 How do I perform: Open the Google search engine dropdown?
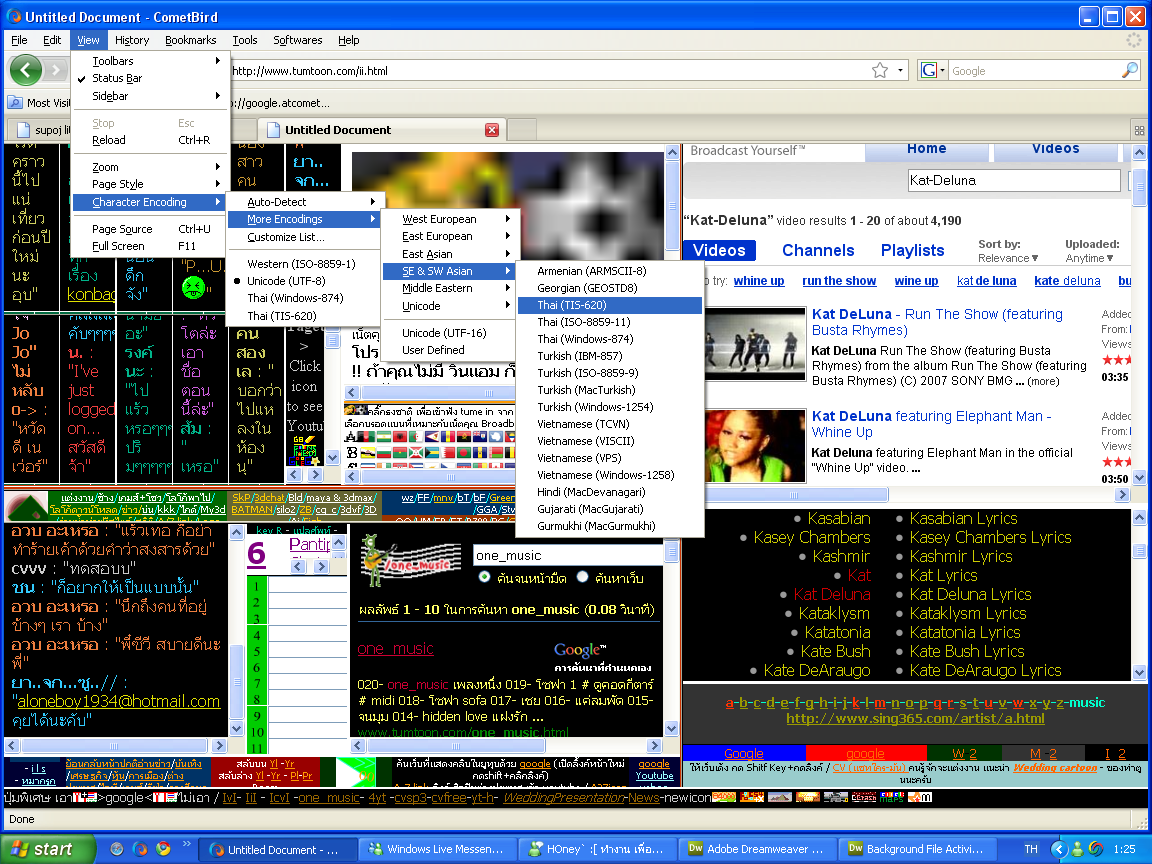(932, 70)
